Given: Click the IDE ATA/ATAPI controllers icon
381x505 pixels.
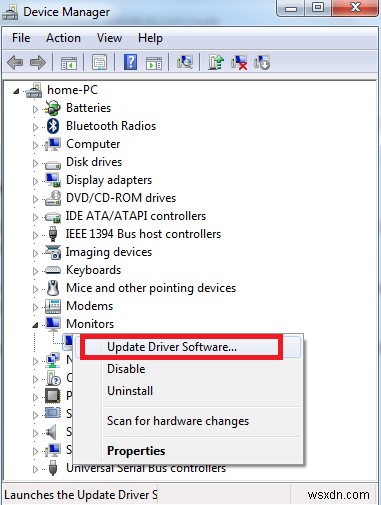Looking at the screenshot, I should pos(53,217).
